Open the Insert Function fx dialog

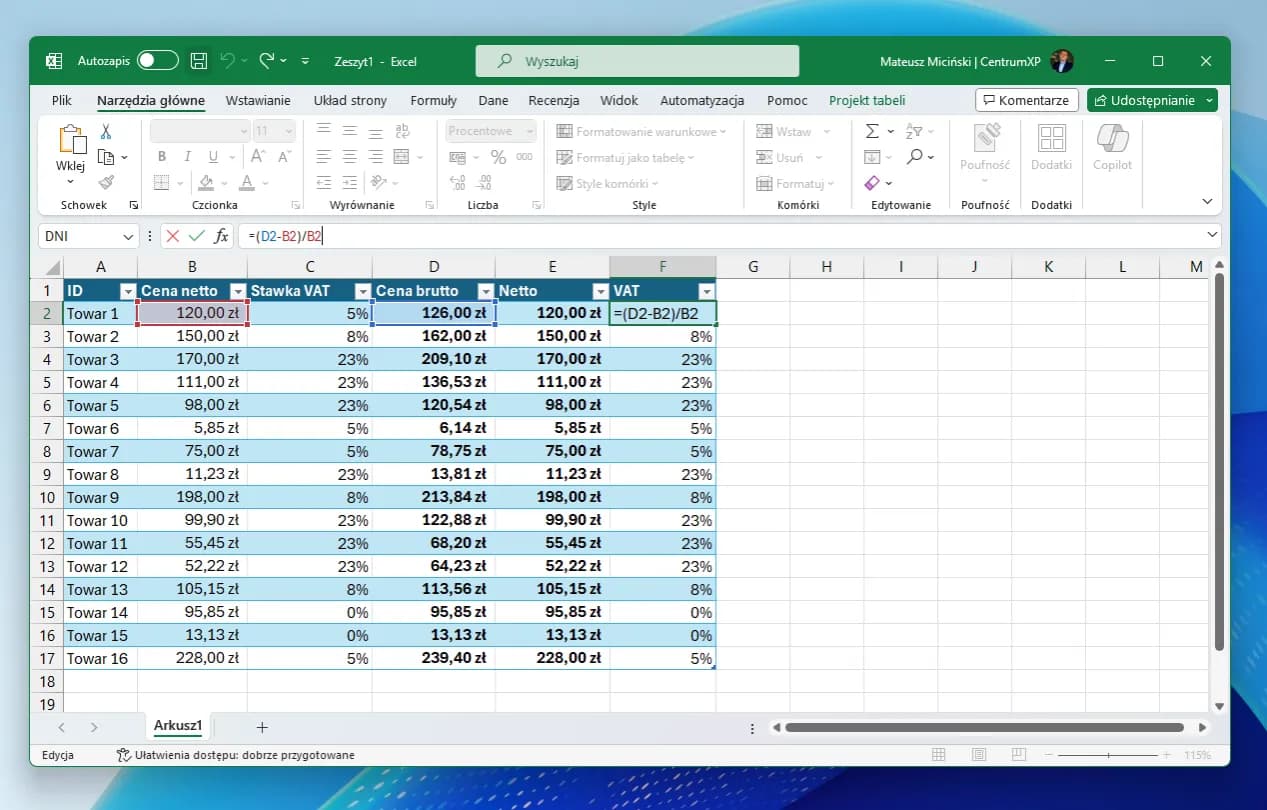click(221, 236)
